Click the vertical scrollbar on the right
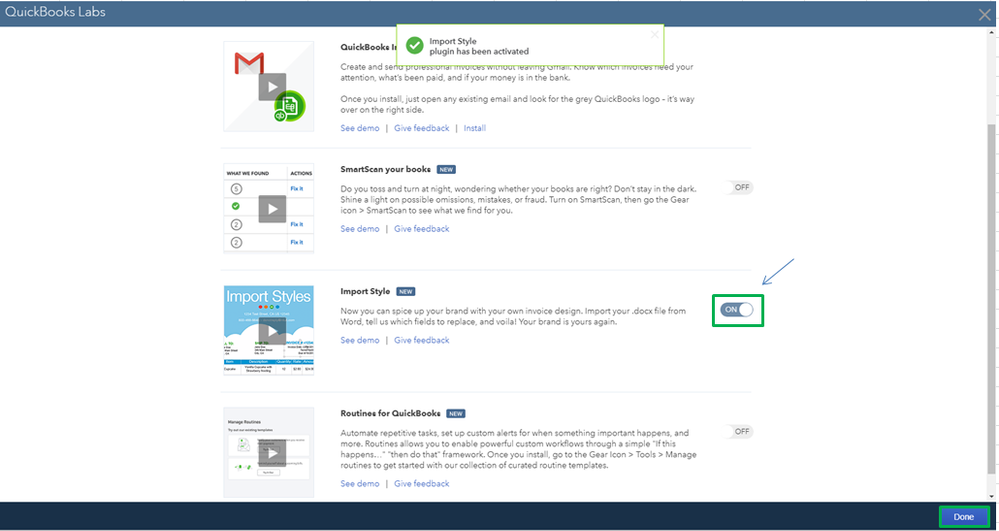 tap(993, 300)
